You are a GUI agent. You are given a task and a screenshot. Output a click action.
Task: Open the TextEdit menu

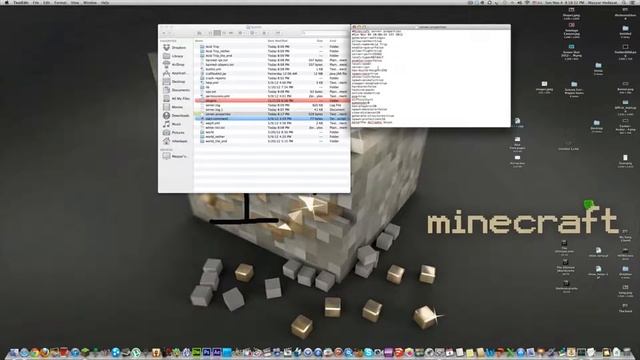pos(20,2)
